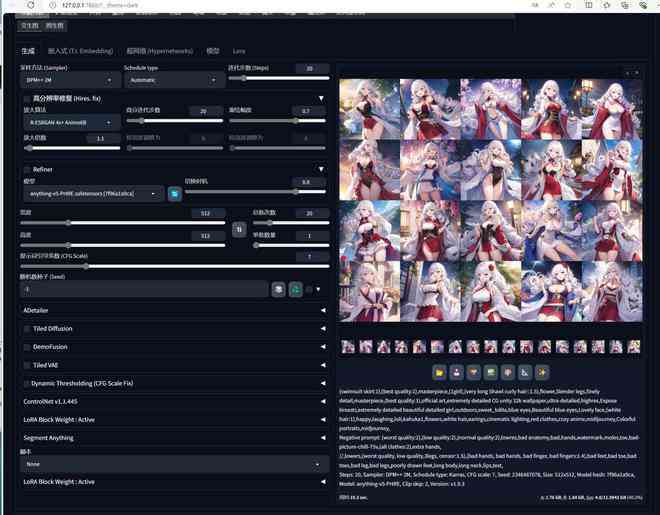Image resolution: width=660 pixels, height=515 pixels.
Task: Click the CFG Scale number field showing 7
Action: coord(312,256)
